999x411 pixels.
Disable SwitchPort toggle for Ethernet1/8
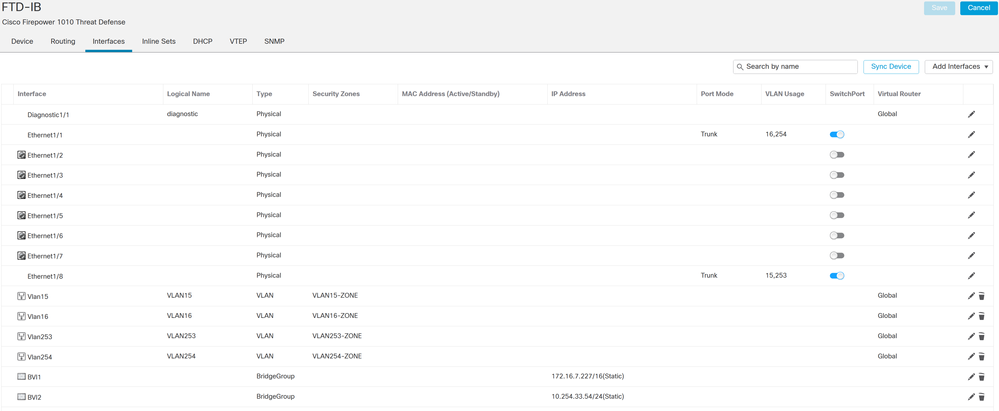[837, 276]
